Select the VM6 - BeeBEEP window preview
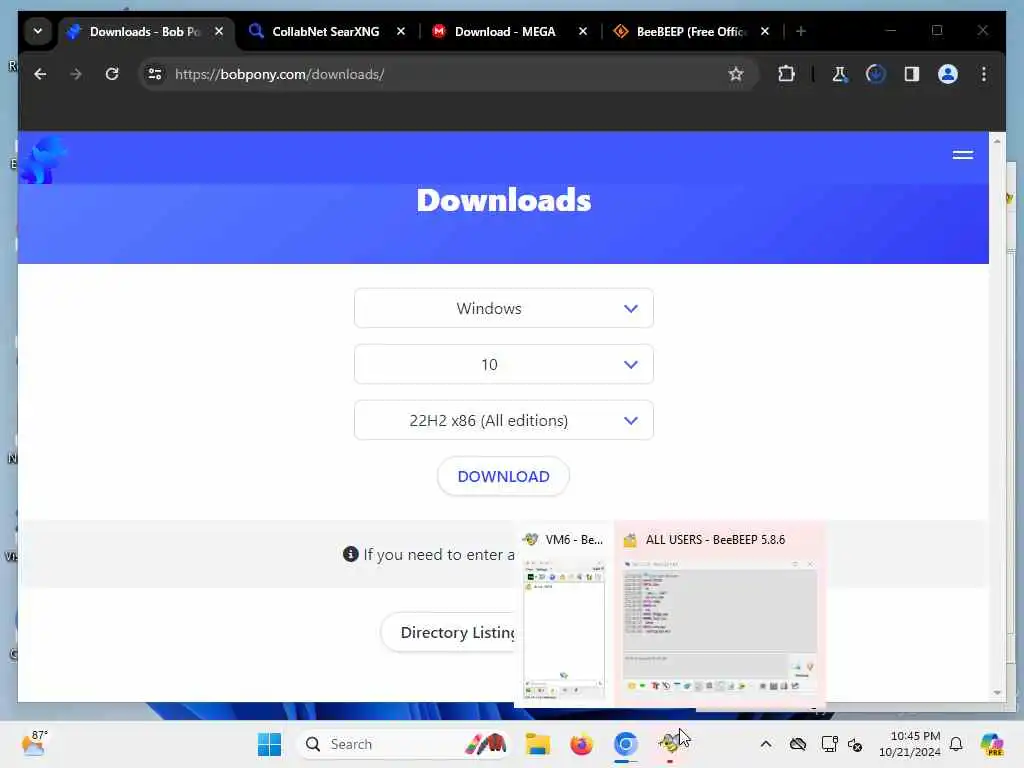This screenshot has height=768, width=1024. pos(564,615)
